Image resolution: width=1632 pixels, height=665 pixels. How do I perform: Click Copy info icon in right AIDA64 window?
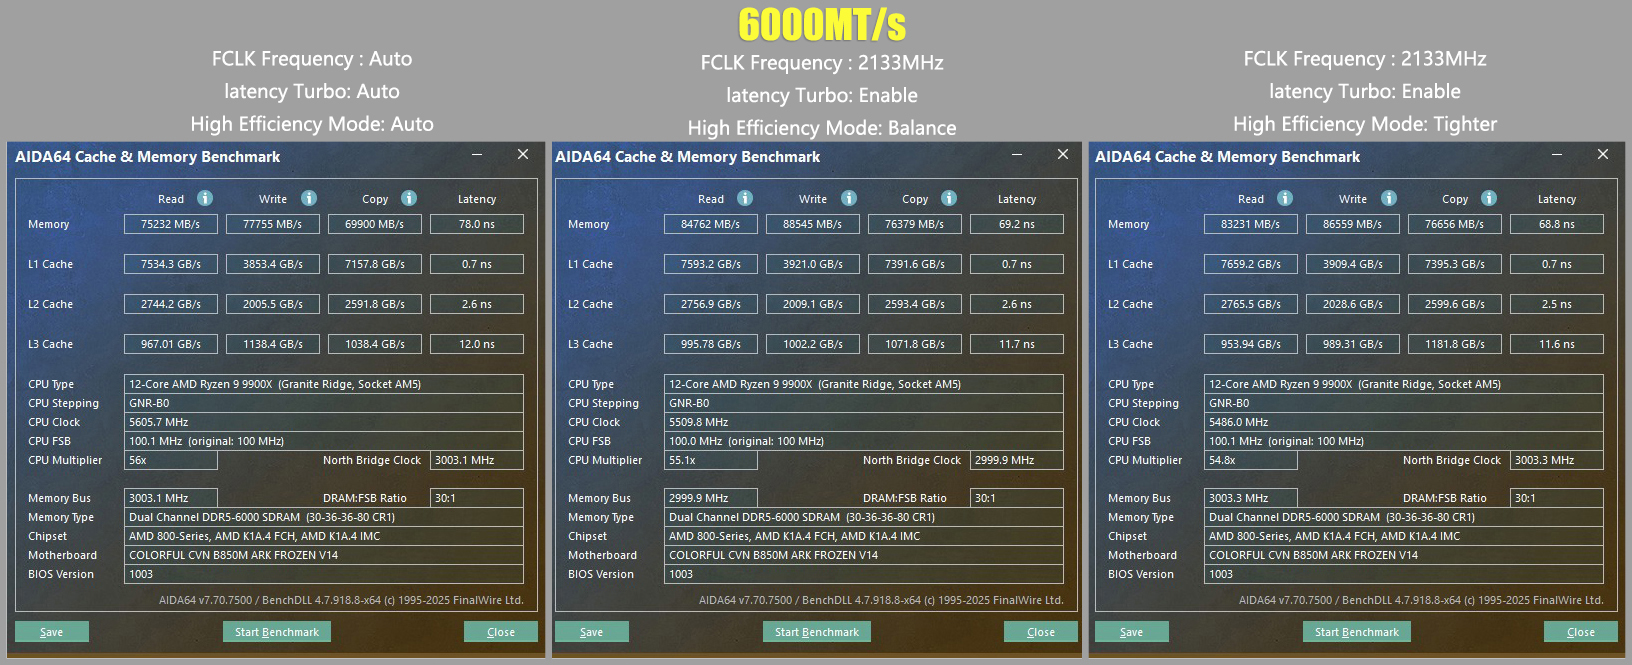1489,198
